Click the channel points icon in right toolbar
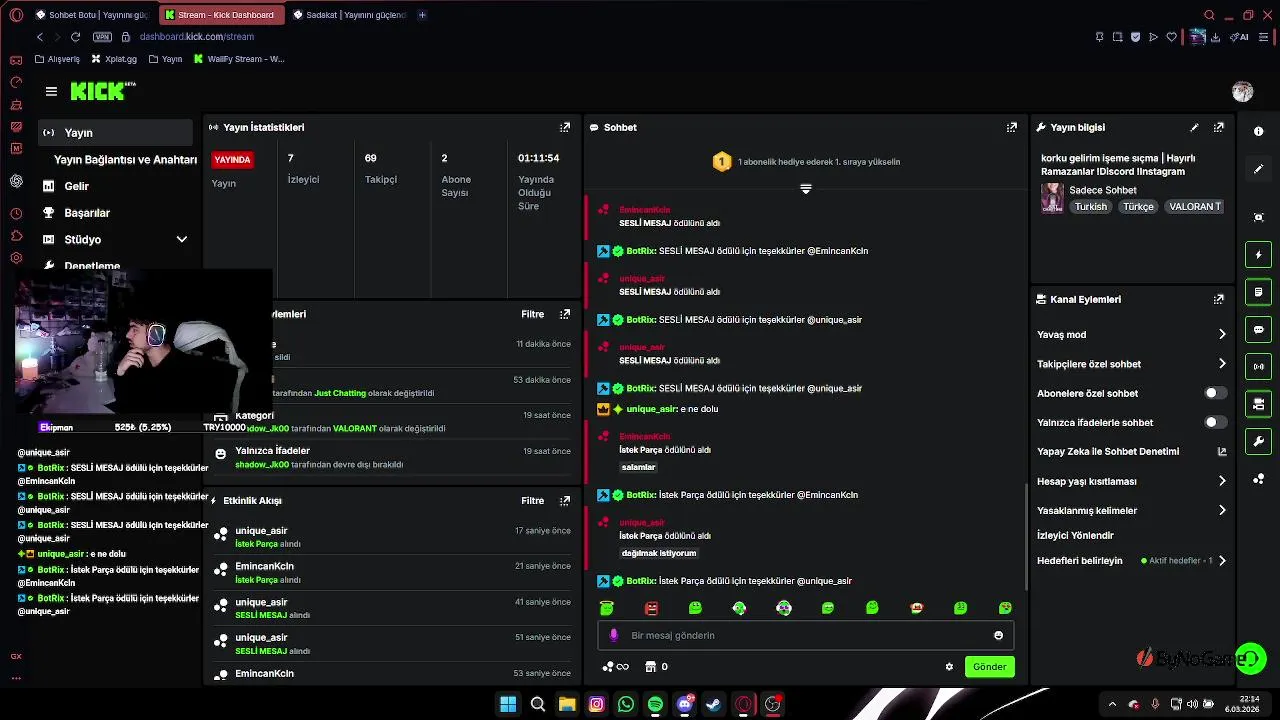 pos(1258,479)
